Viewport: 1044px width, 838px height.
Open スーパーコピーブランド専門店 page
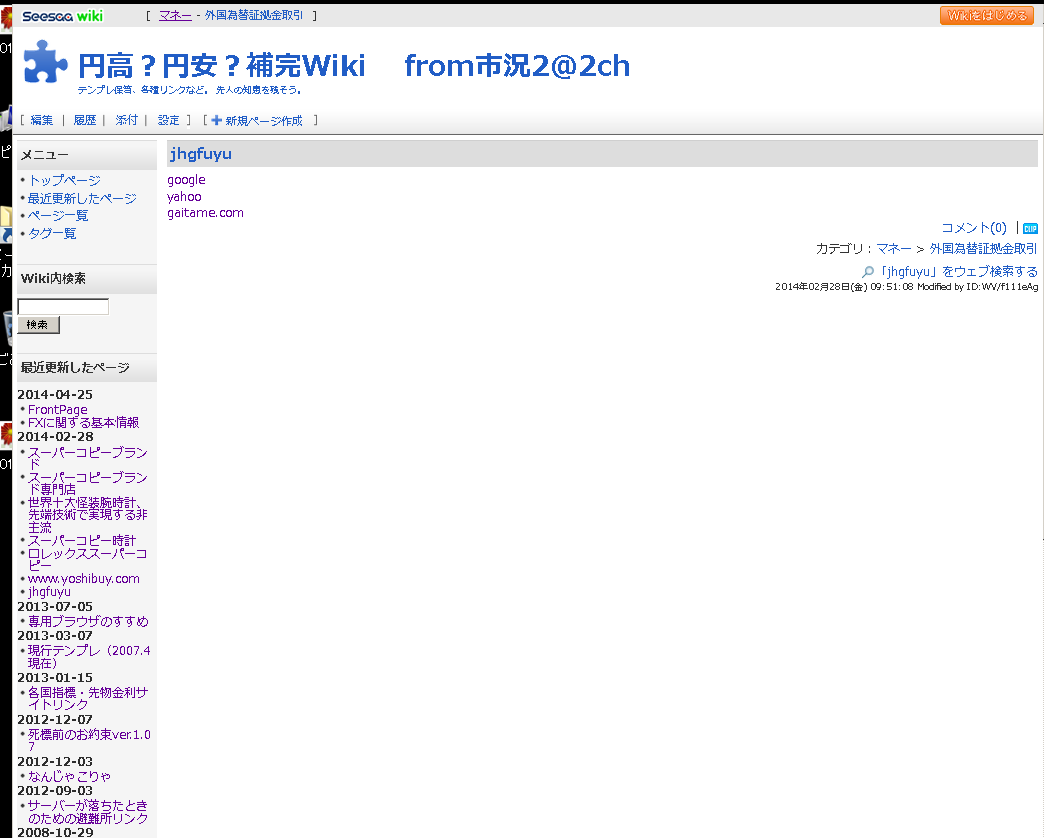[x=87, y=483]
